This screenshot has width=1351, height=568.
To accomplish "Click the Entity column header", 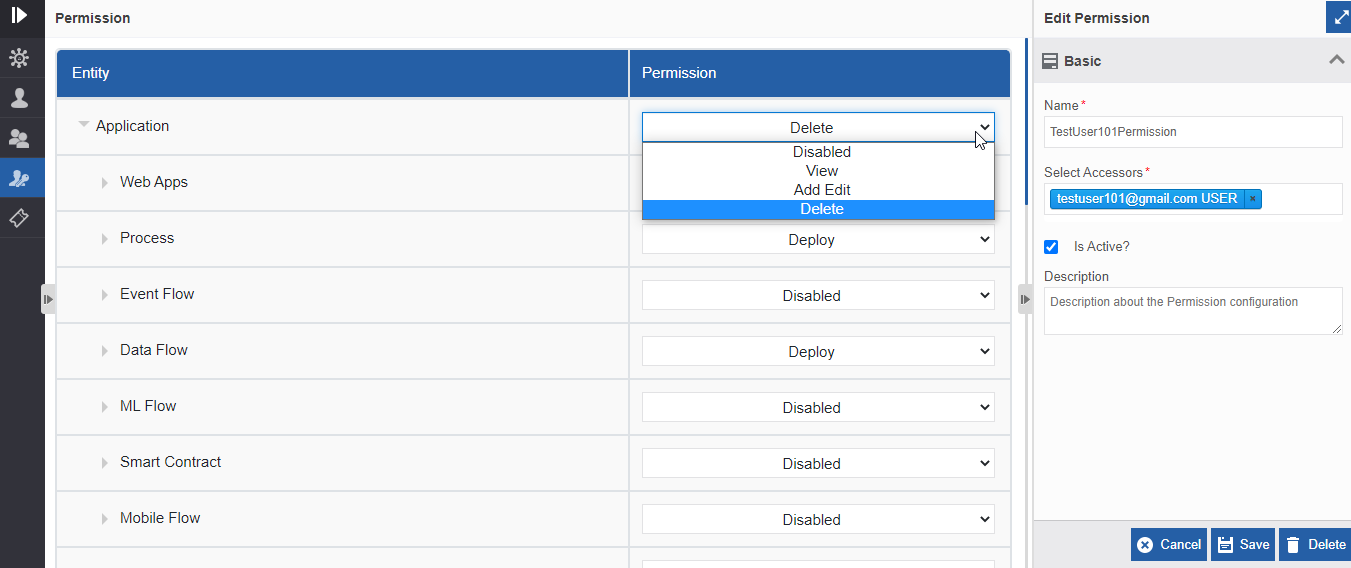I will point(343,73).
